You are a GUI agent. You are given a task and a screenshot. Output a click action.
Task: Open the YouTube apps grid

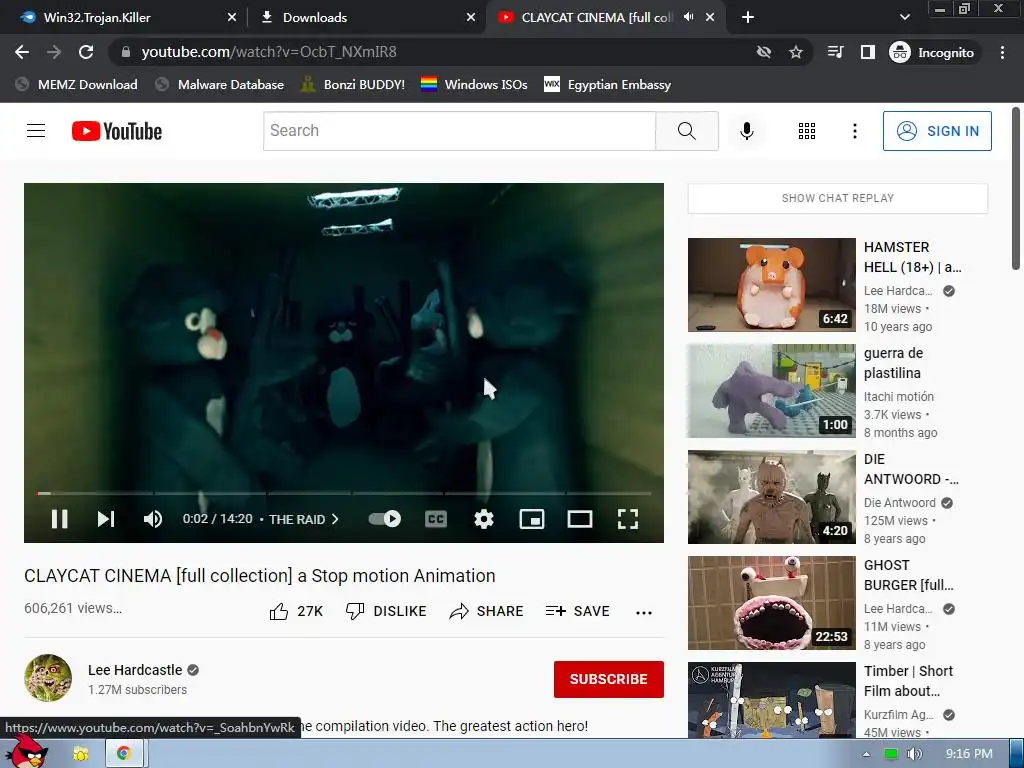click(x=807, y=131)
